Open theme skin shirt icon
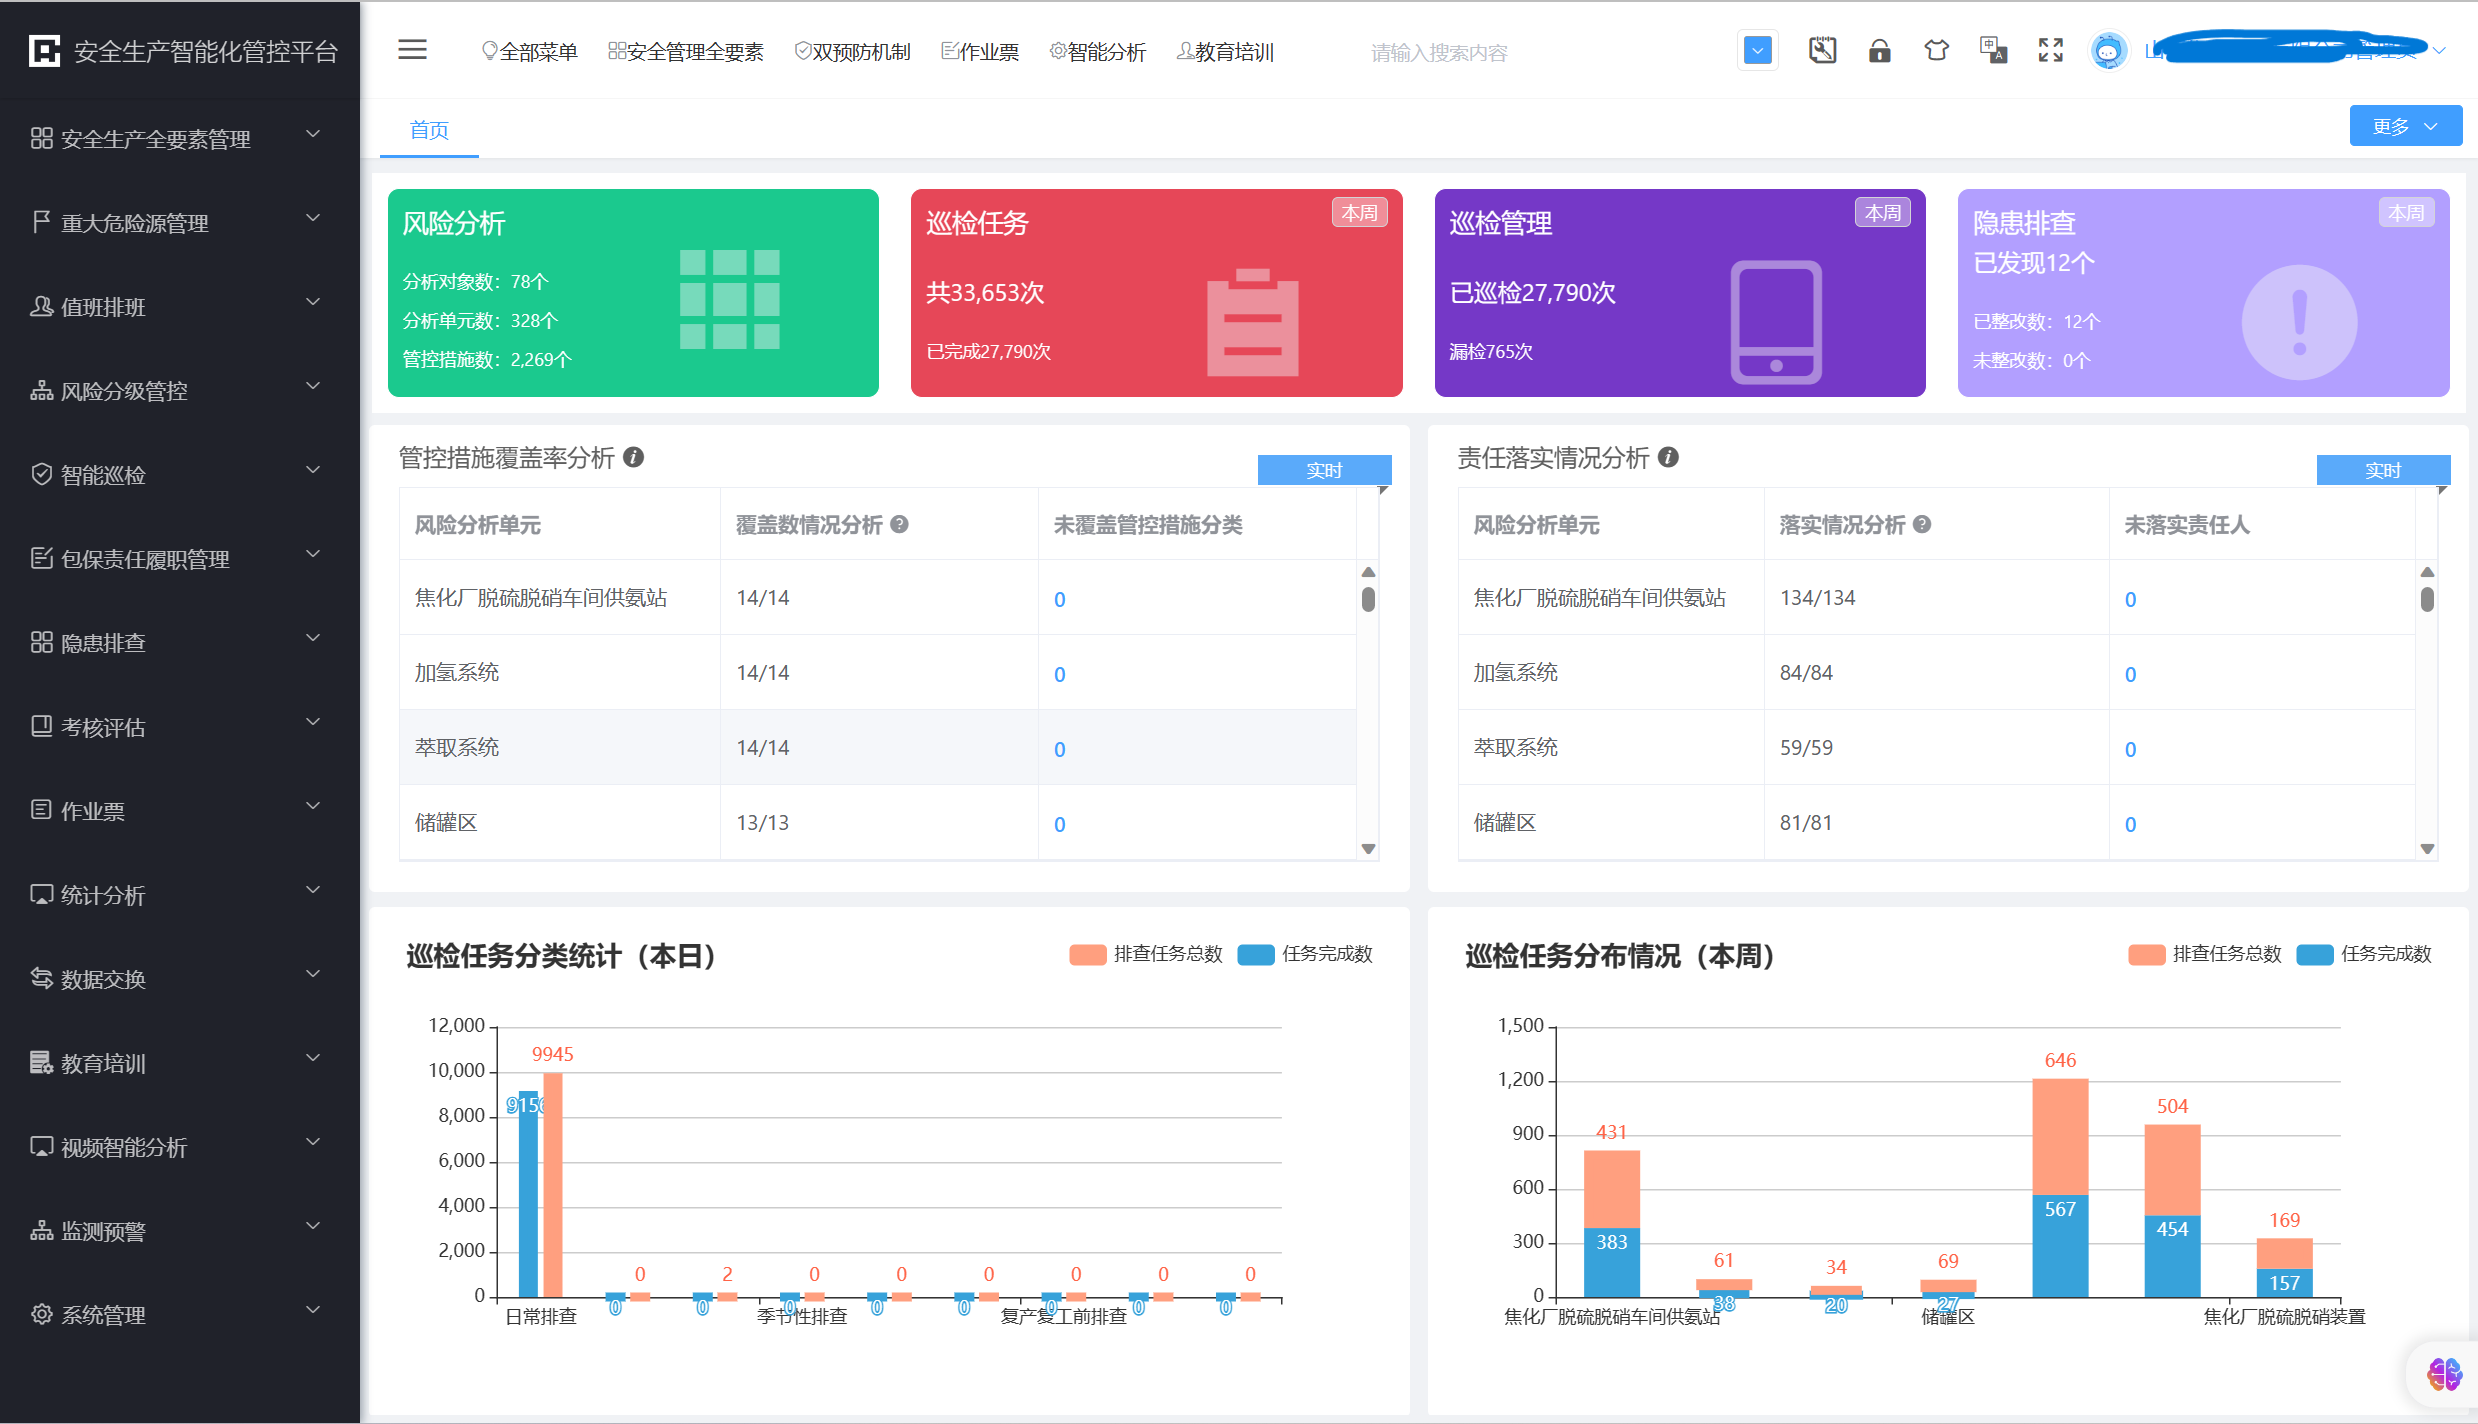 pos(1936,50)
